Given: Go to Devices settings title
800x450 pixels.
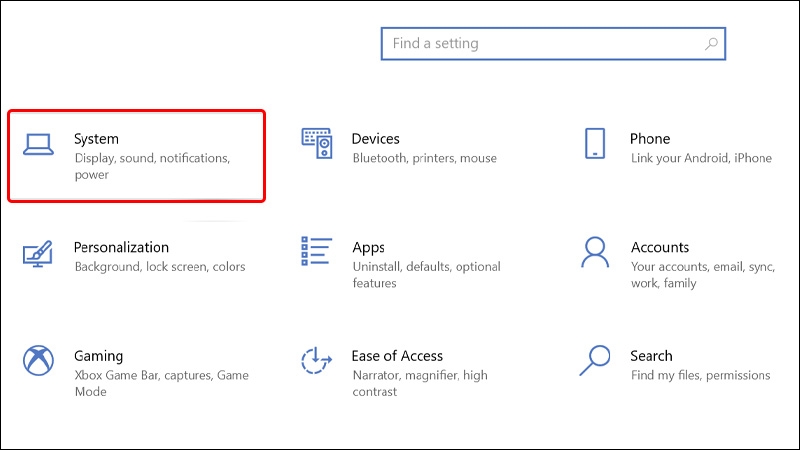Looking at the screenshot, I should tap(376, 139).
